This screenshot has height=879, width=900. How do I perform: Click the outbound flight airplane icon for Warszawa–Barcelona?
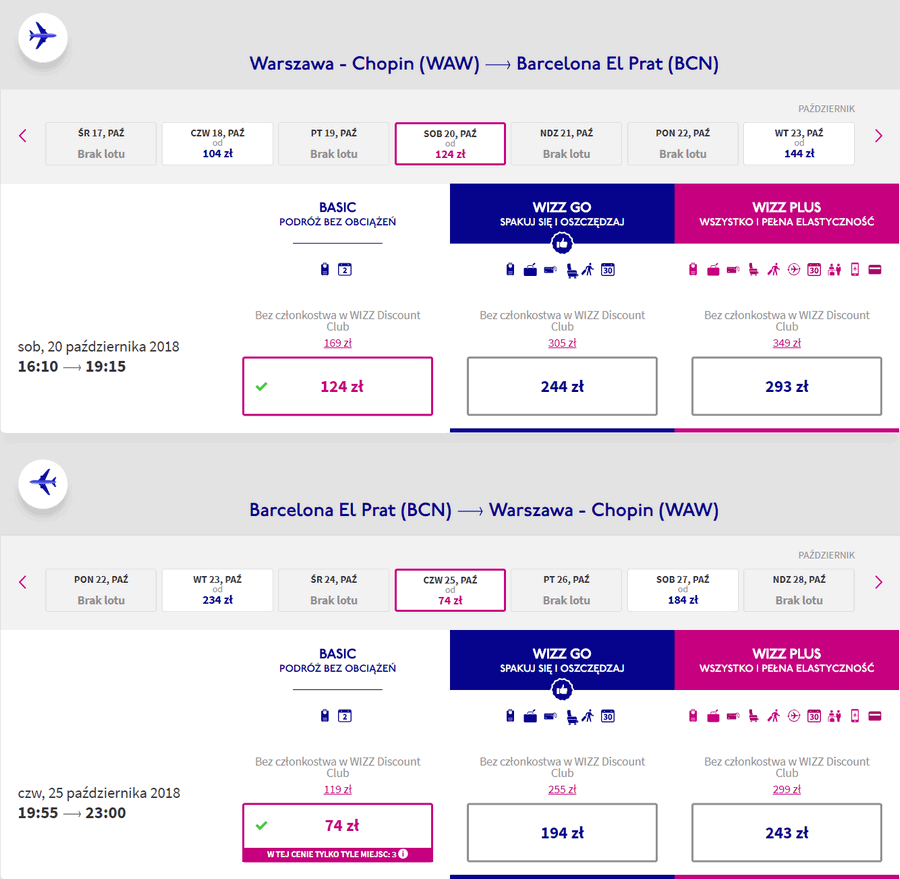[x=43, y=37]
